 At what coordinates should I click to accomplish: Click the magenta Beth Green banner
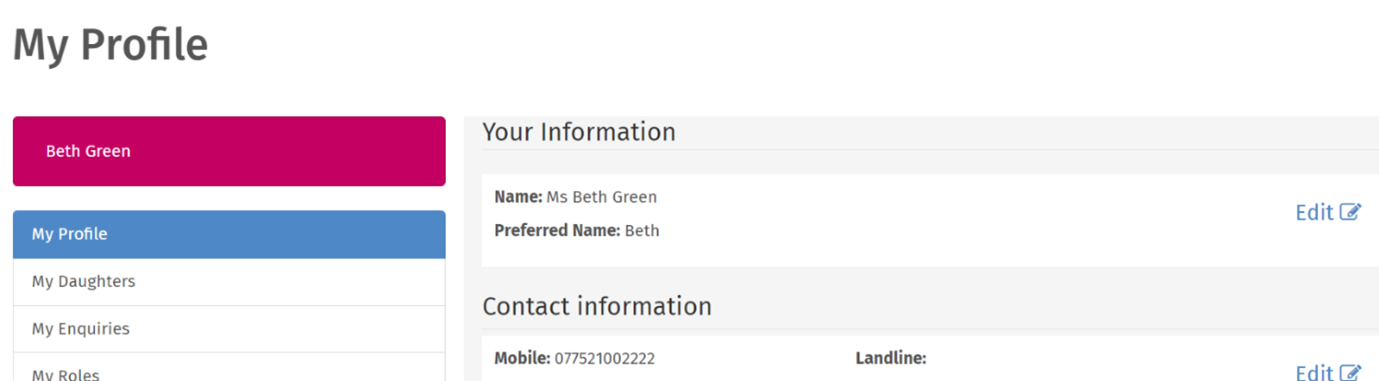229,151
